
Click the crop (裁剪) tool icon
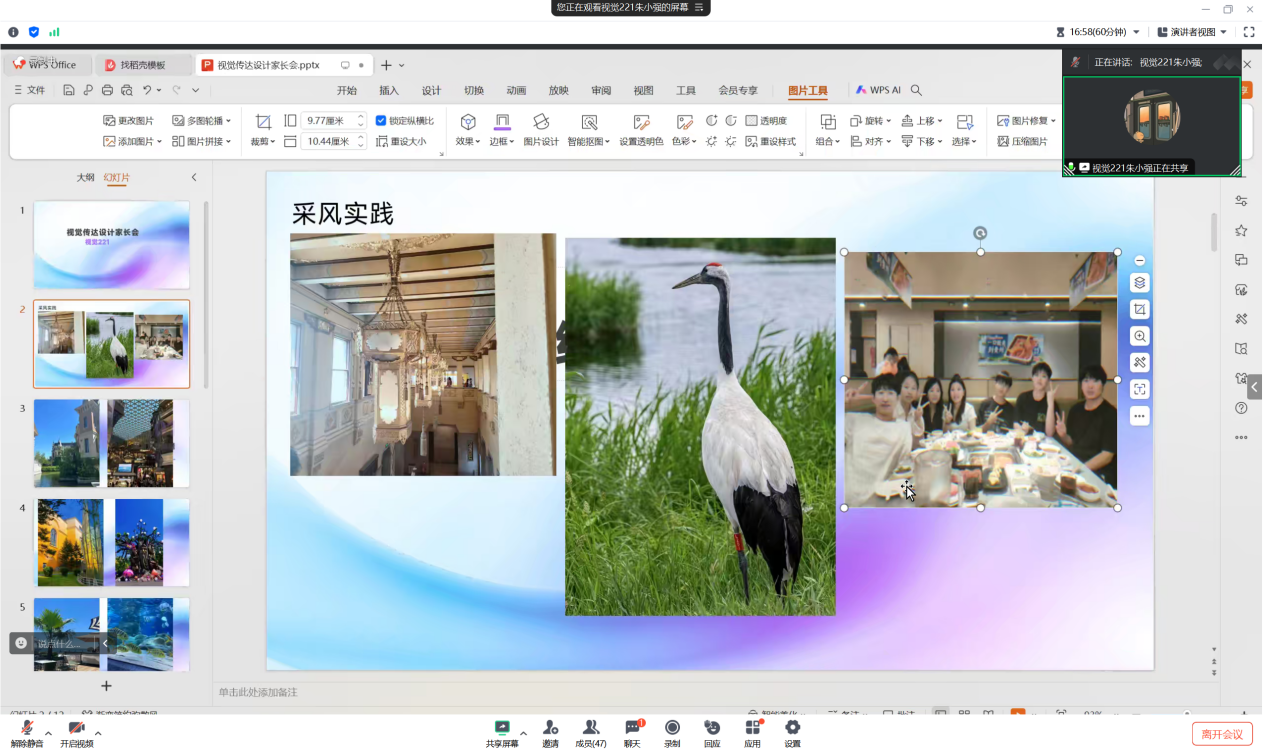coord(263,122)
